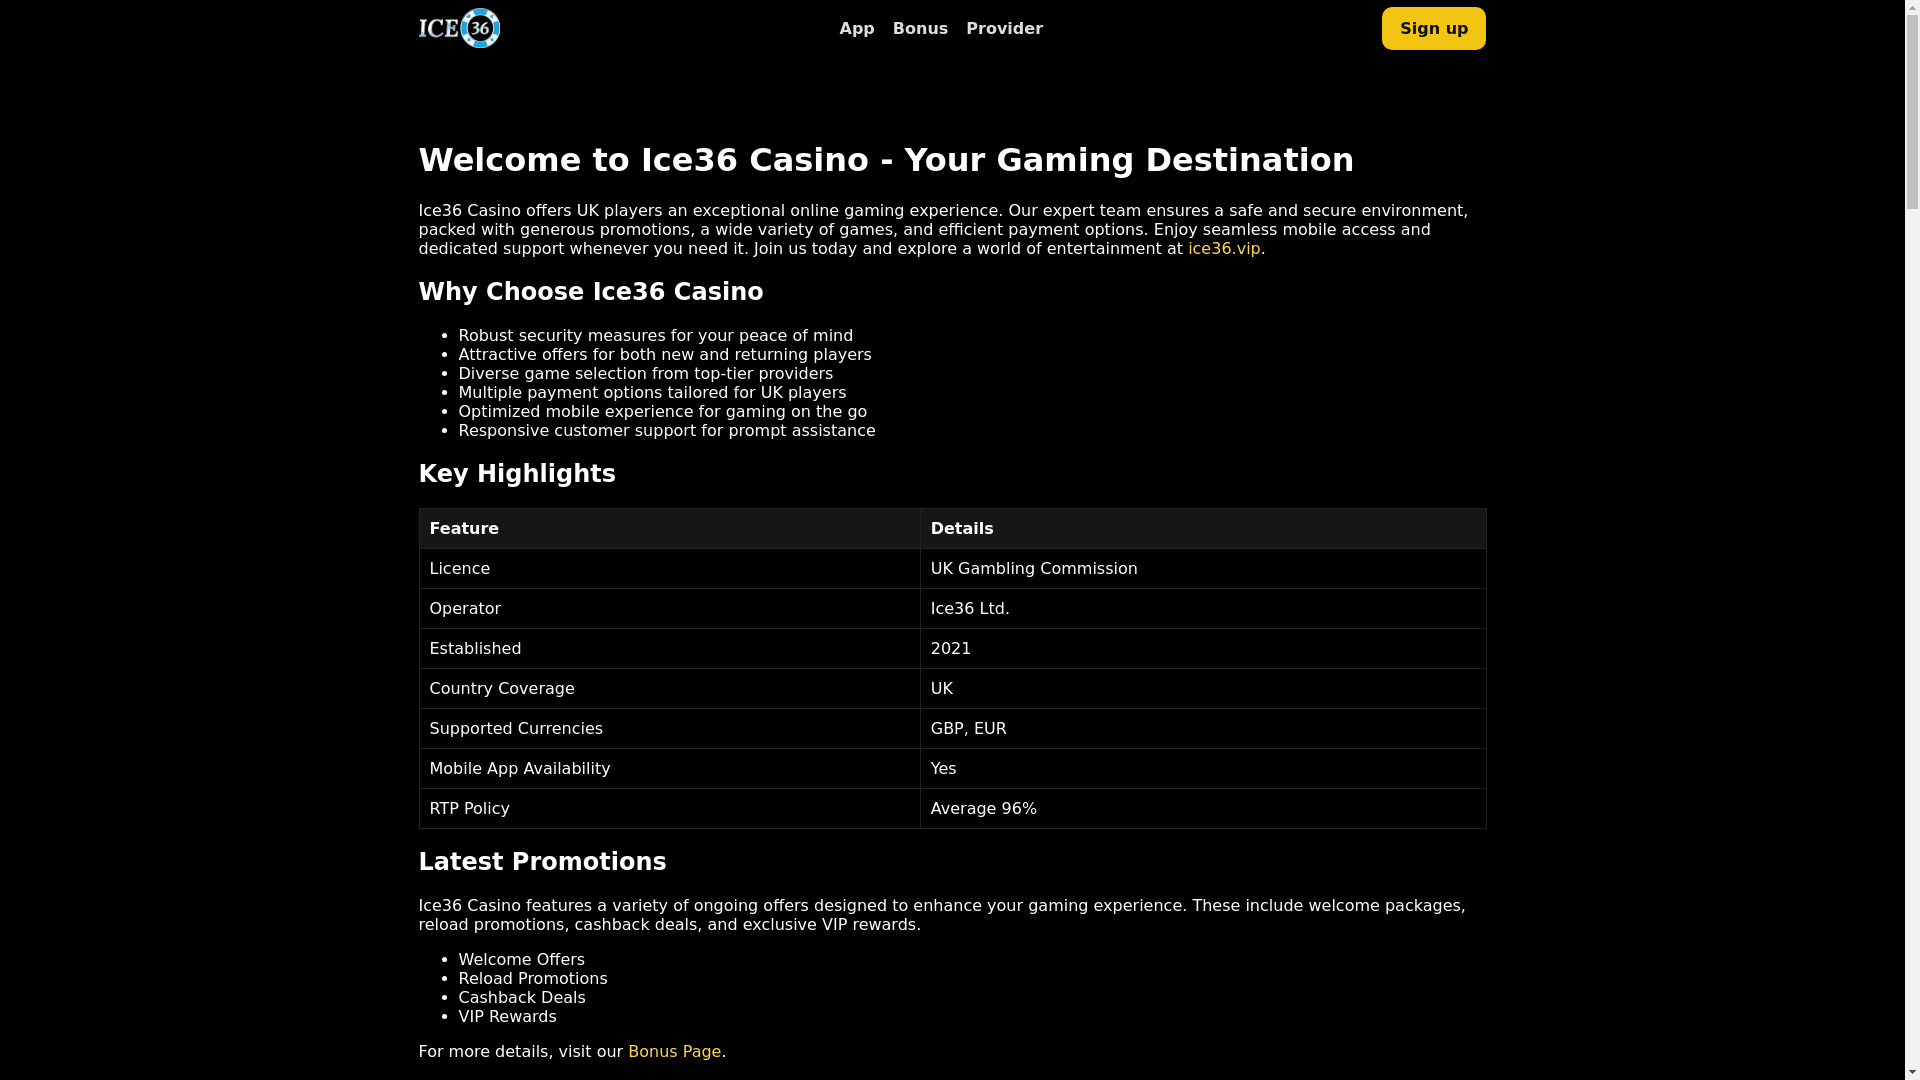Screen dimensions: 1920x1080
Task: Click 'Diverse game selection' list item
Action: (x=645, y=374)
